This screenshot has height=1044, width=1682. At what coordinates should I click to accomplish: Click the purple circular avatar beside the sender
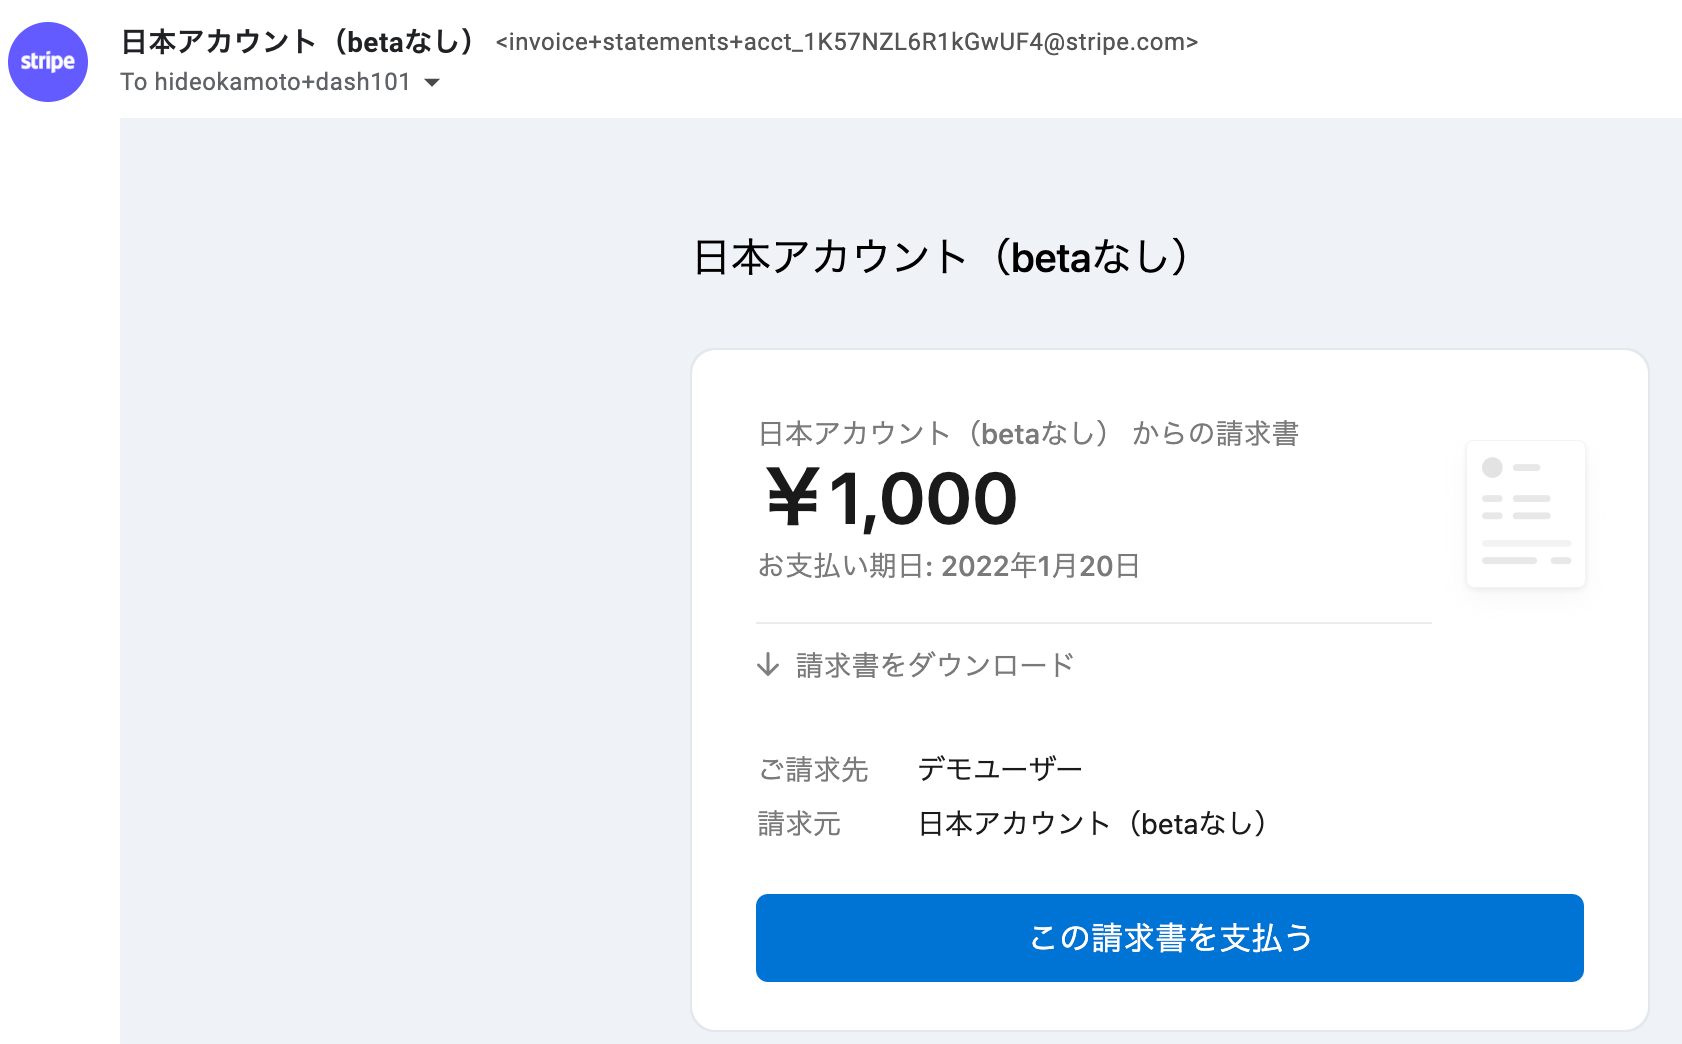tap(47, 61)
